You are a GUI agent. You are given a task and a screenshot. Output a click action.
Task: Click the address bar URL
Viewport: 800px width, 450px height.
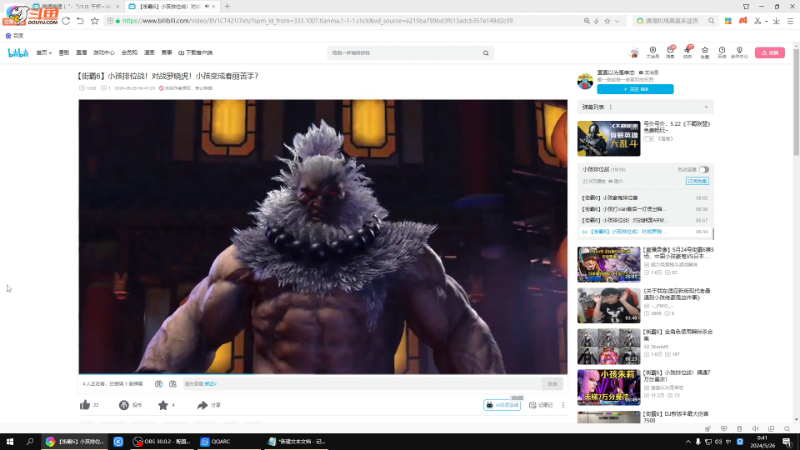click(x=317, y=21)
